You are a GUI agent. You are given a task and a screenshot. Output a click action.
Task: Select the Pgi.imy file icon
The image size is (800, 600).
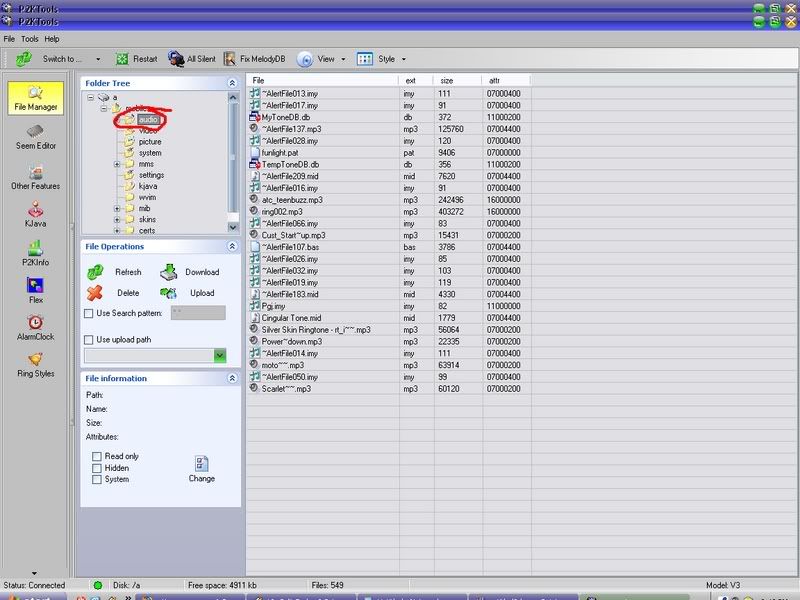click(x=255, y=306)
